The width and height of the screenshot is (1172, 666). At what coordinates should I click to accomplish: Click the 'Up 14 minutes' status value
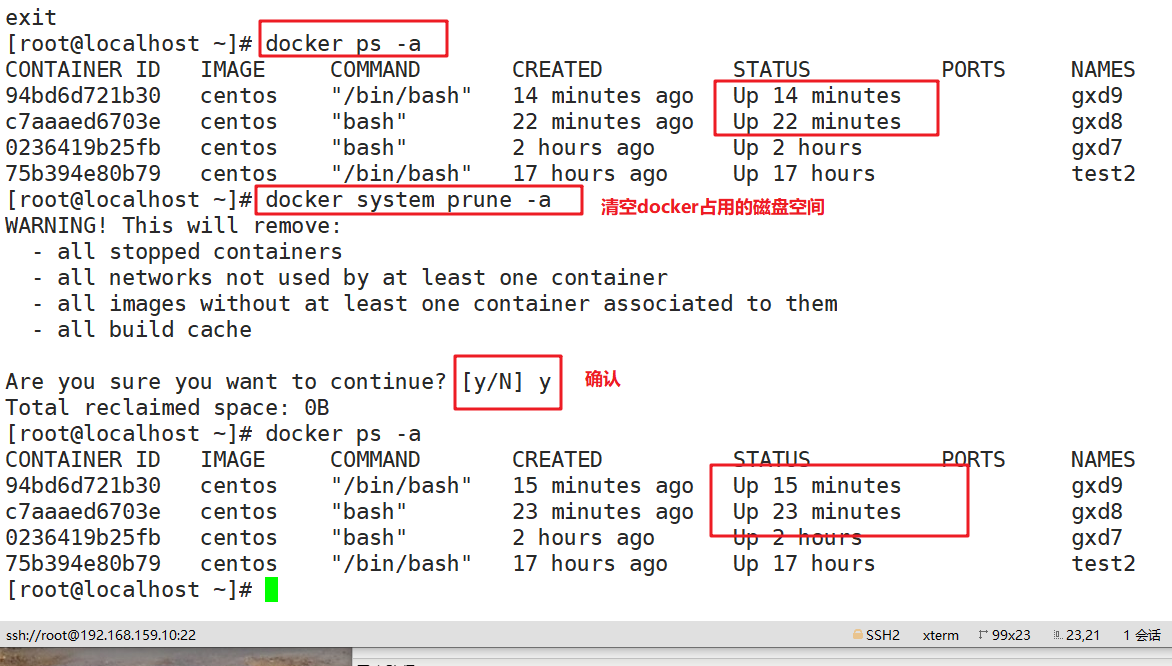coord(817,96)
